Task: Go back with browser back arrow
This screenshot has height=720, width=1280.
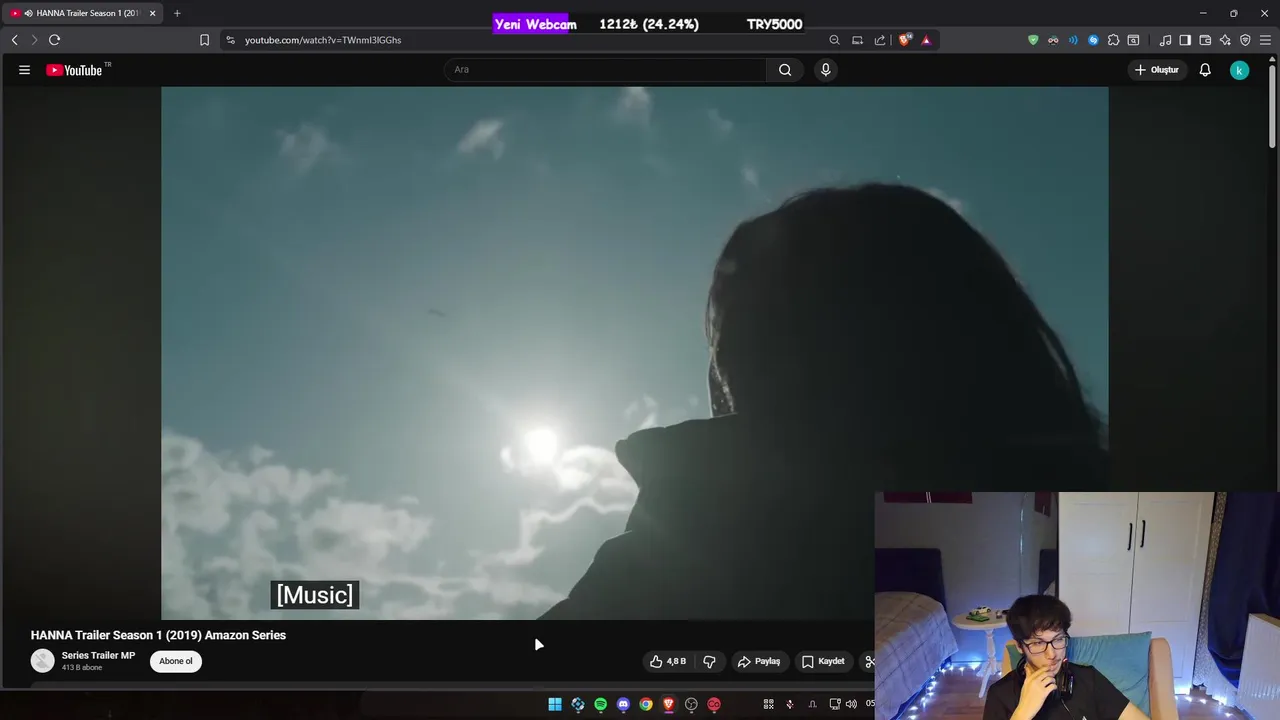Action: (x=14, y=40)
